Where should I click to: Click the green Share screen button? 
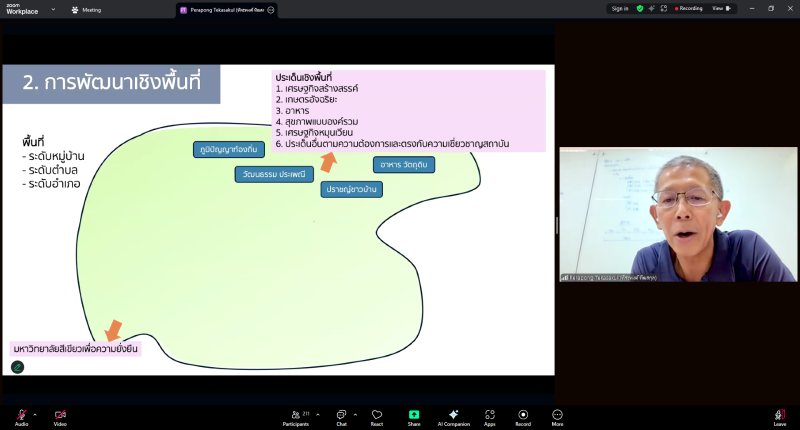(x=414, y=415)
